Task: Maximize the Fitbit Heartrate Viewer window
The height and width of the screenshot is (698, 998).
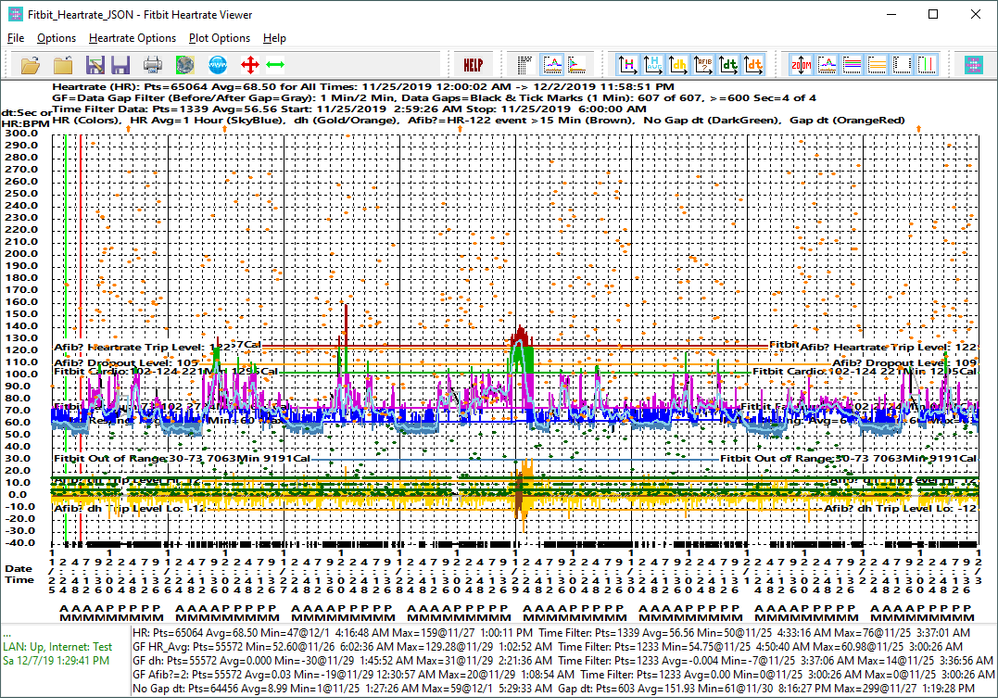Action: pyautogui.click(x=932, y=14)
